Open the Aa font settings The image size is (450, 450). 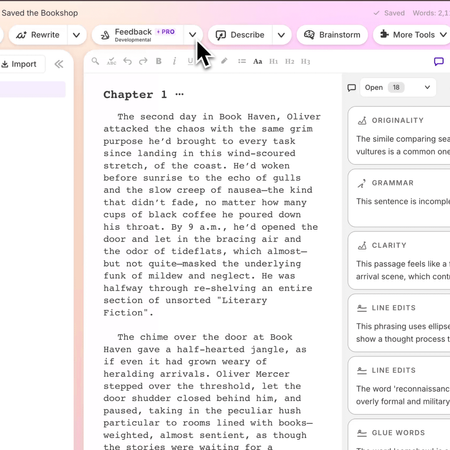coord(258,61)
